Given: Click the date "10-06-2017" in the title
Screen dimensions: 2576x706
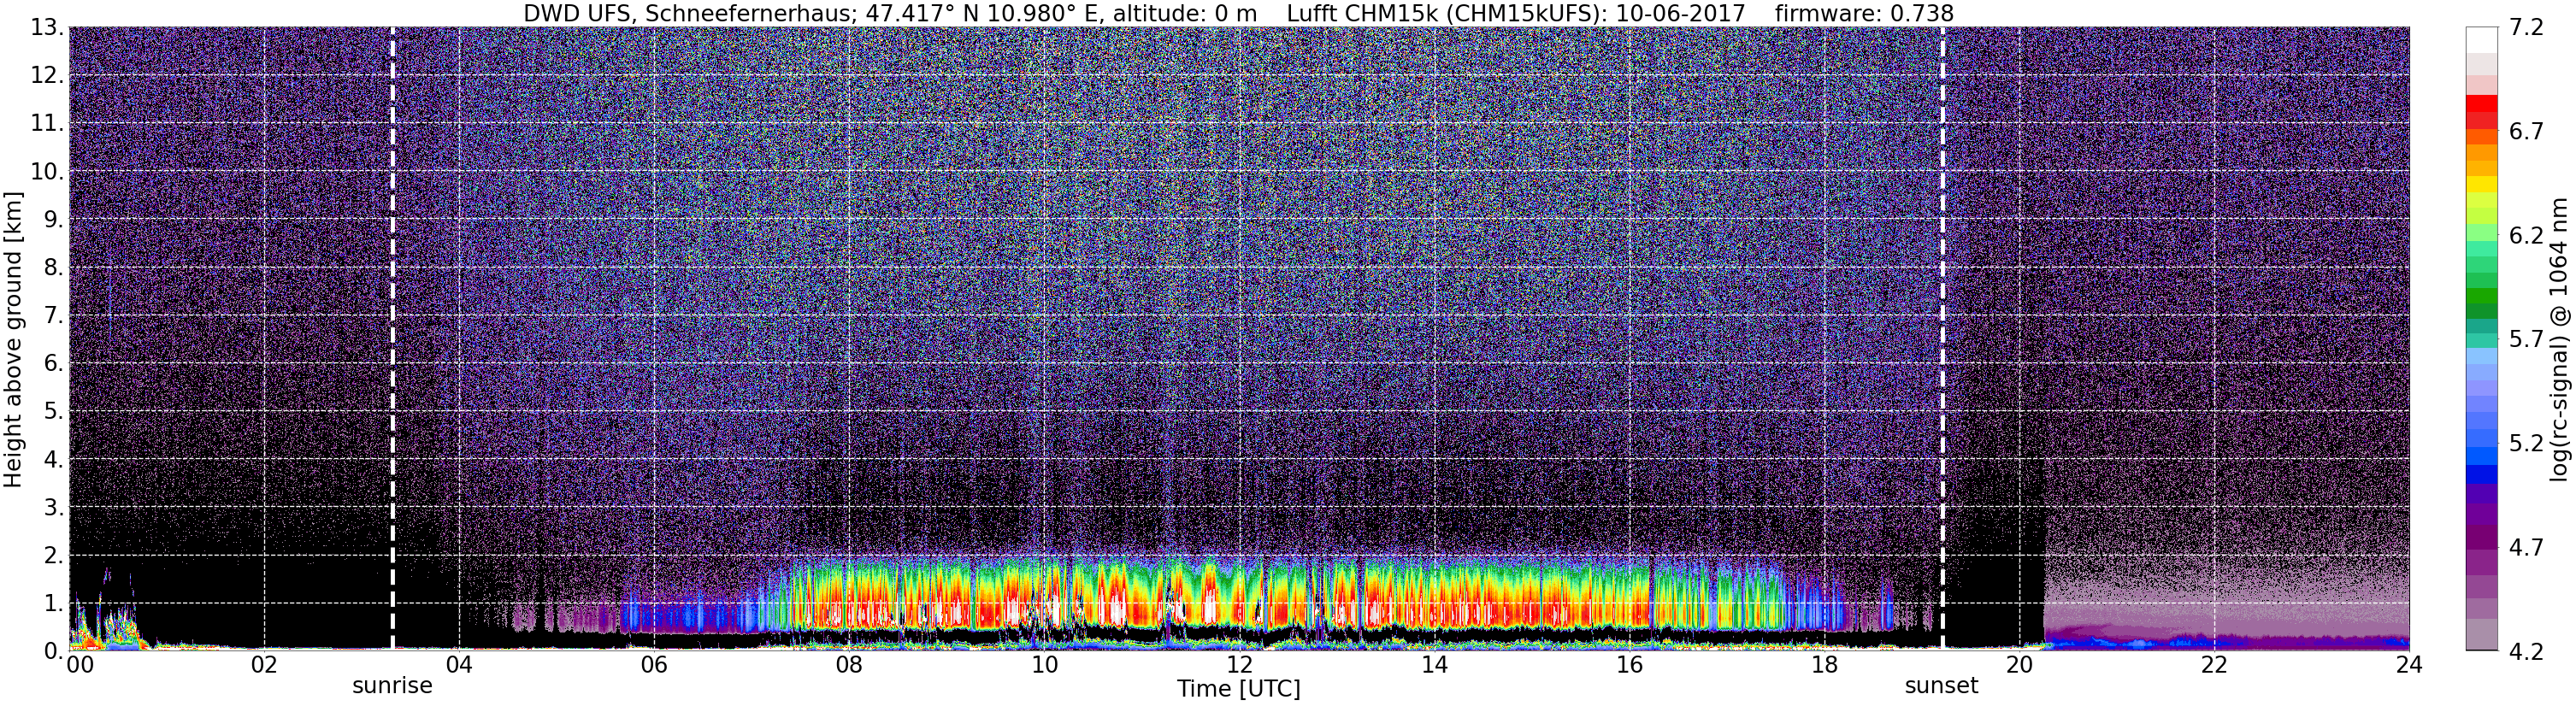Looking at the screenshot, I should tap(1681, 13).
